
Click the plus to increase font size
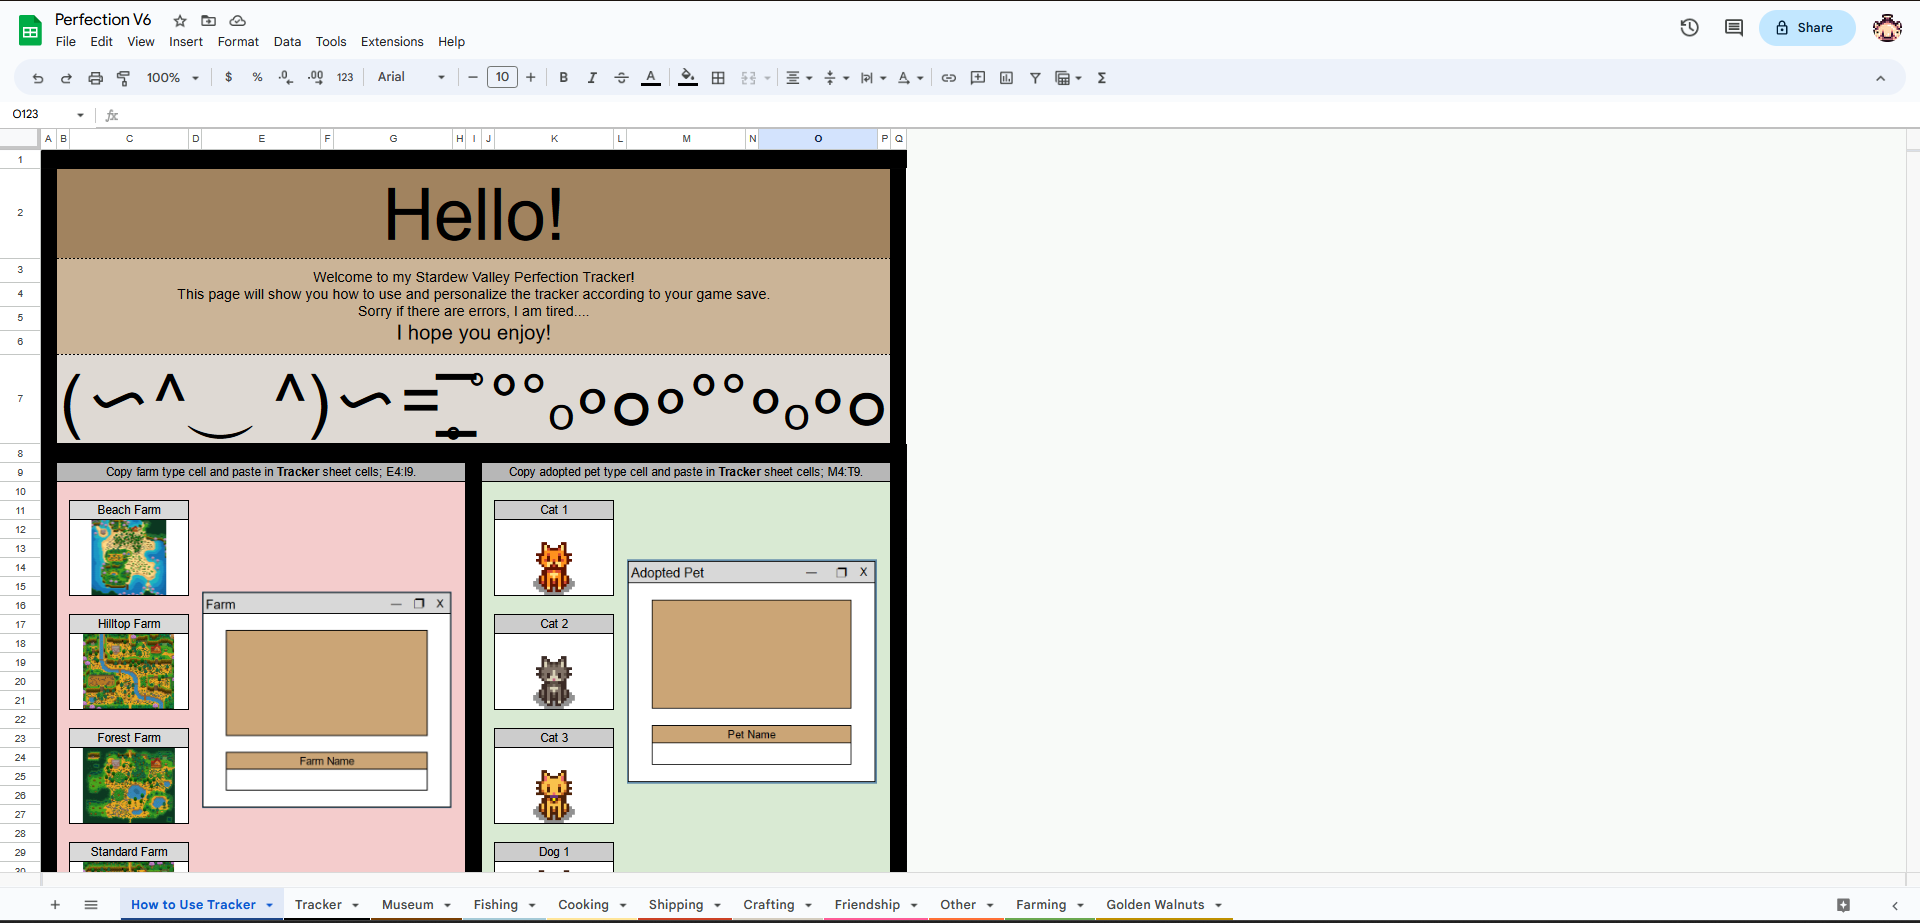(x=531, y=77)
